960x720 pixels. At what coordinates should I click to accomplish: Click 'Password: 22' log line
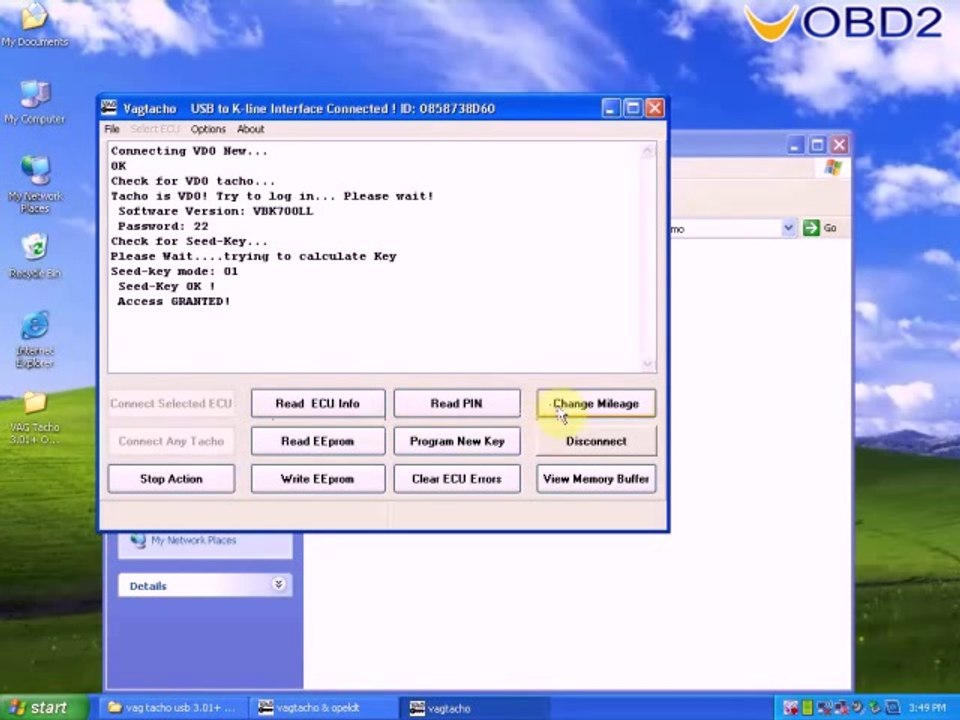(x=163, y=226)
